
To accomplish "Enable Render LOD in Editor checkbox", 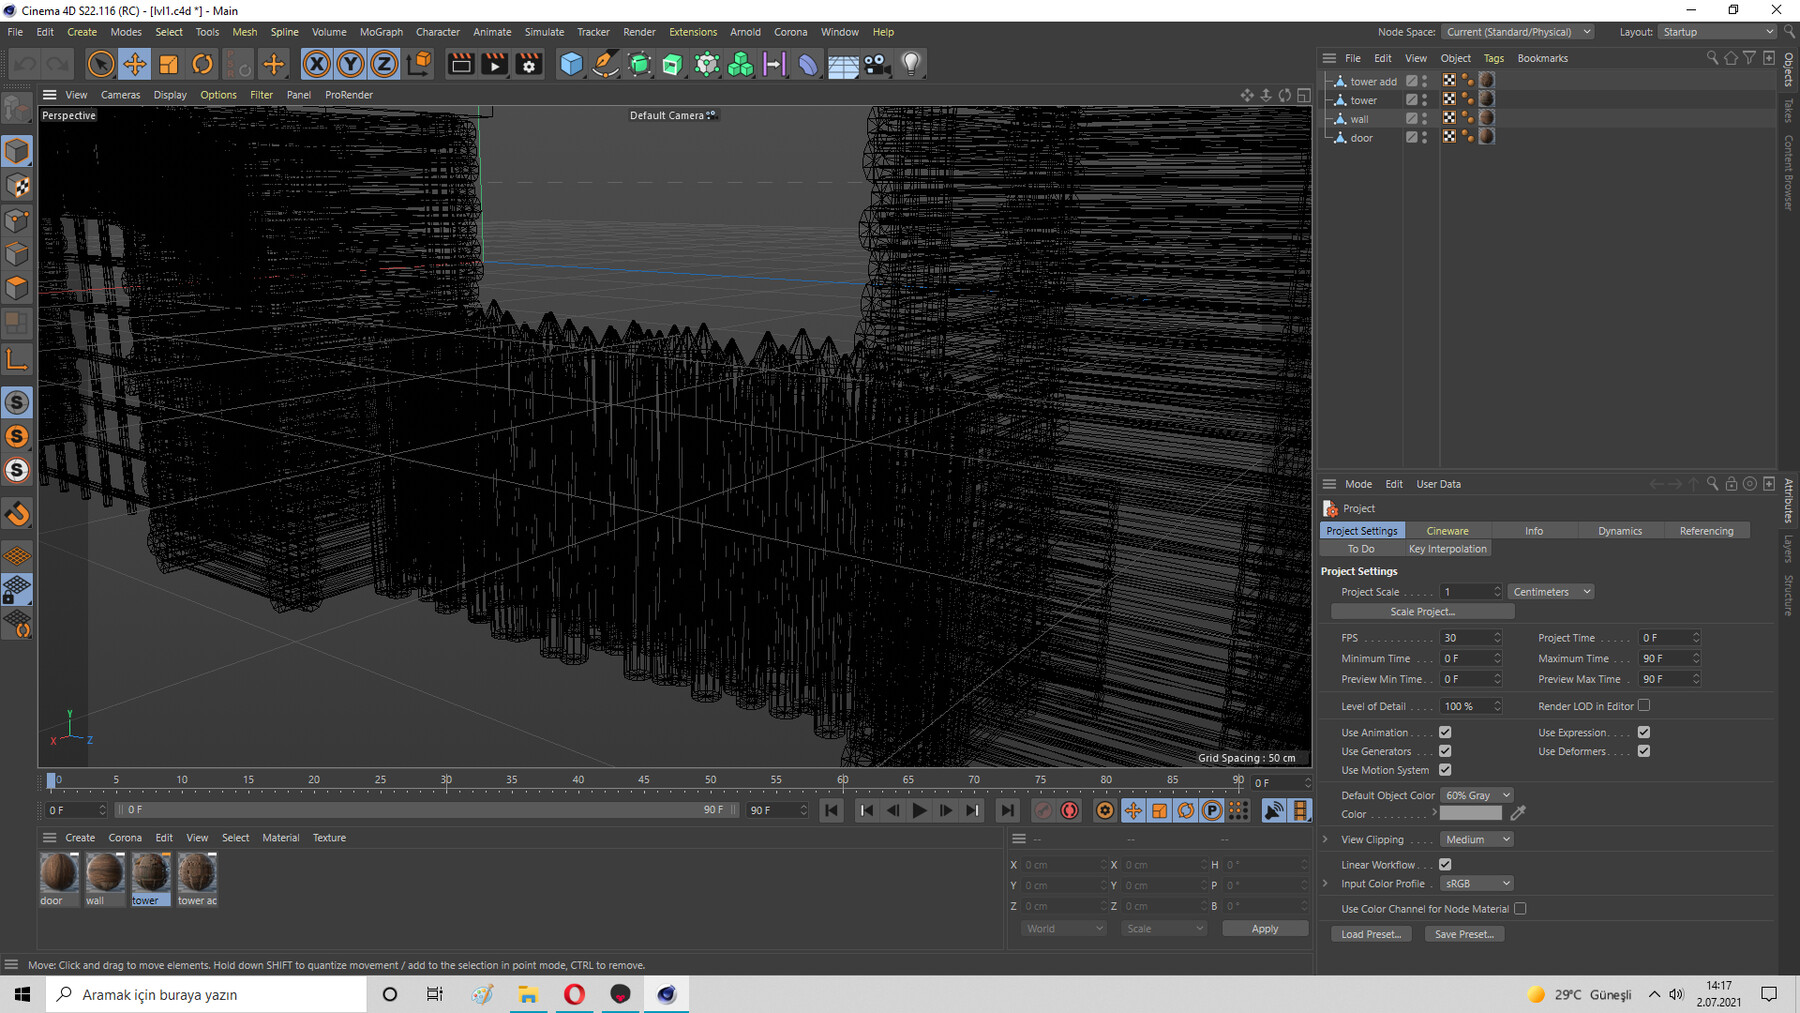I will coord(1644,705).
